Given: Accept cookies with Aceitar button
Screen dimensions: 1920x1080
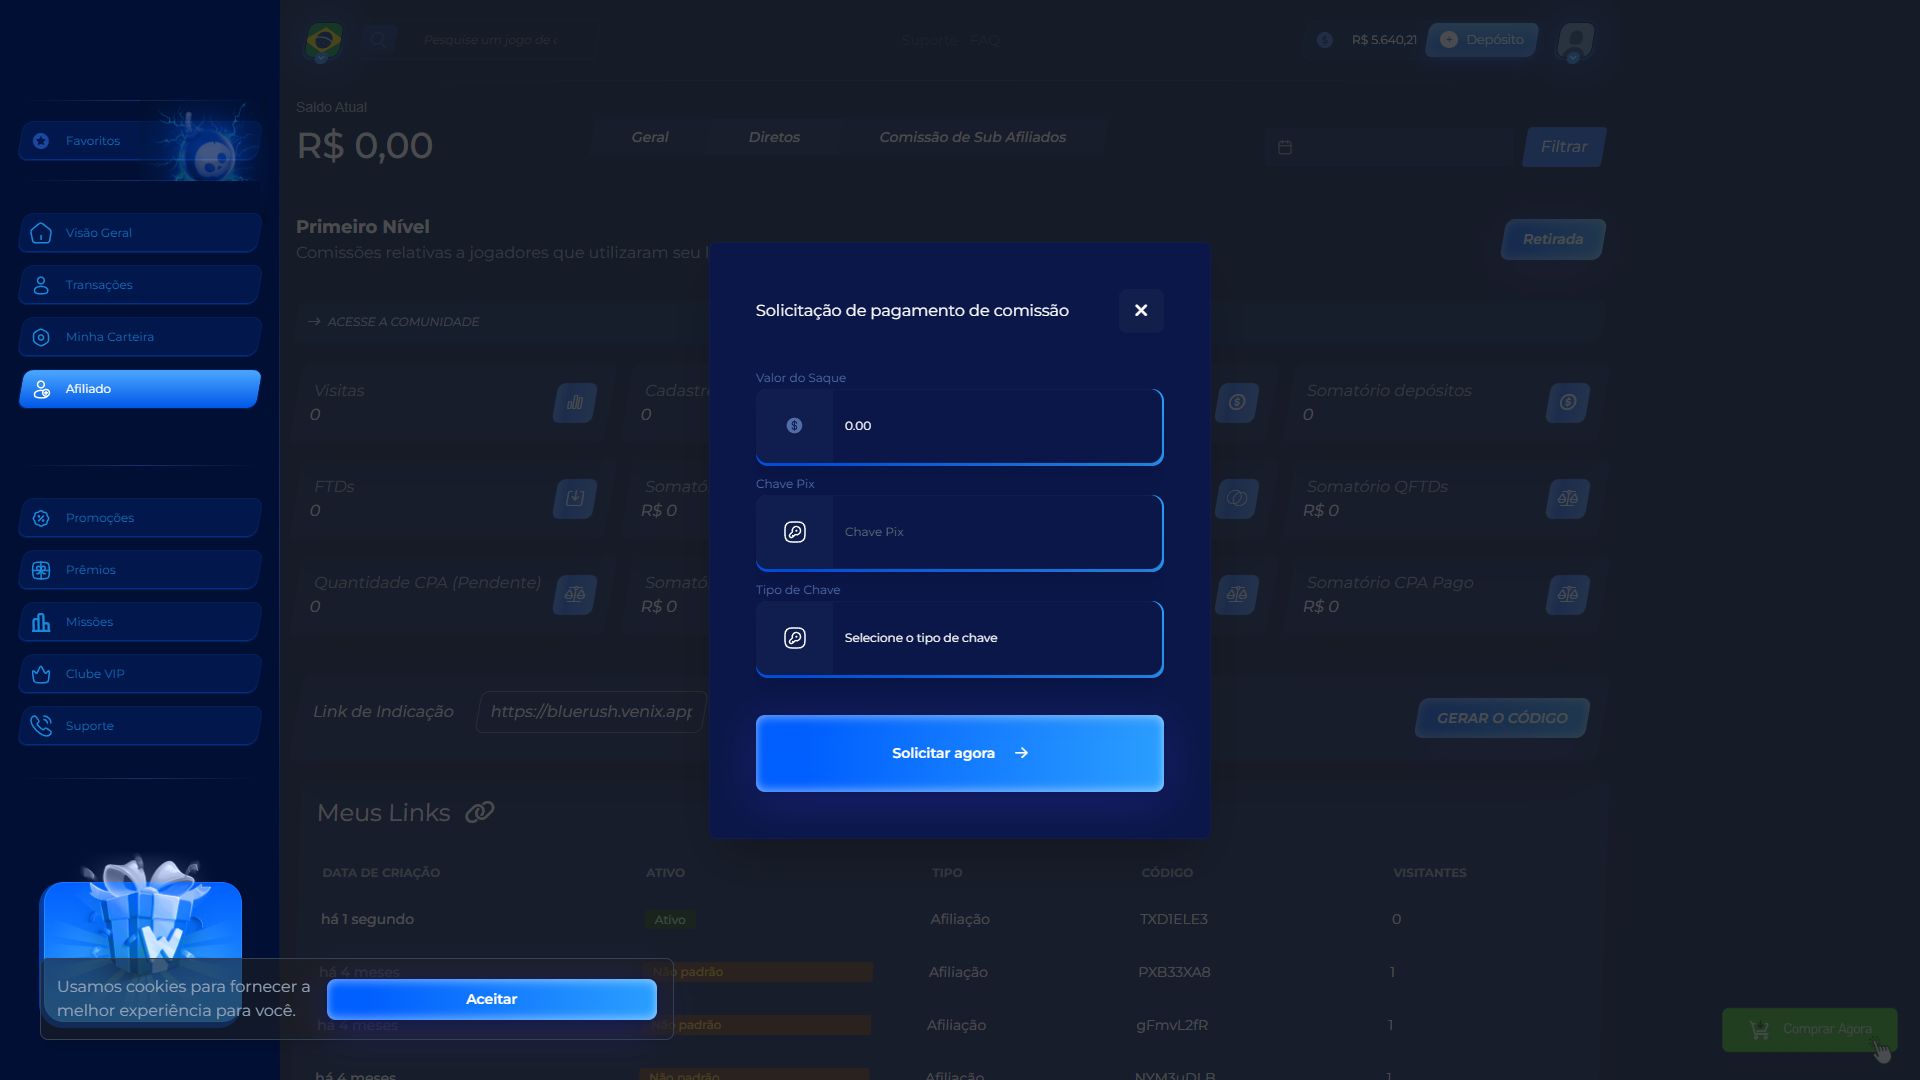Looking at the screenshot, I should pyautogui.click(x=491, y=999).
